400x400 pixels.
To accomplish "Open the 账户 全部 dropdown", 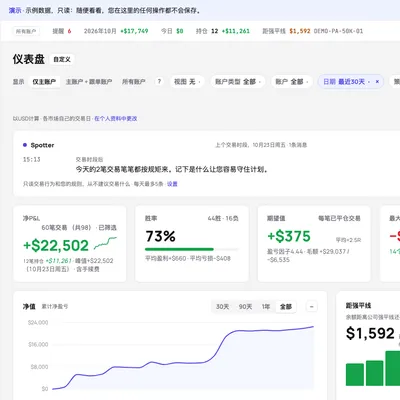I will [x=292, y=82].
